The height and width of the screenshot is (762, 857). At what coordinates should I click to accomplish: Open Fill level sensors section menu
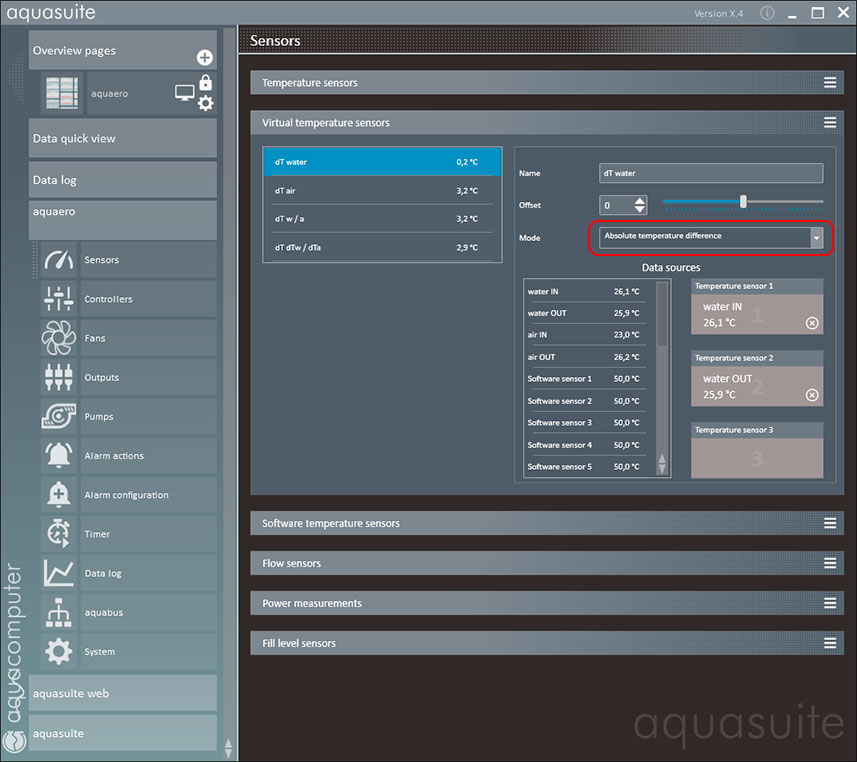(x=830, y=643)
